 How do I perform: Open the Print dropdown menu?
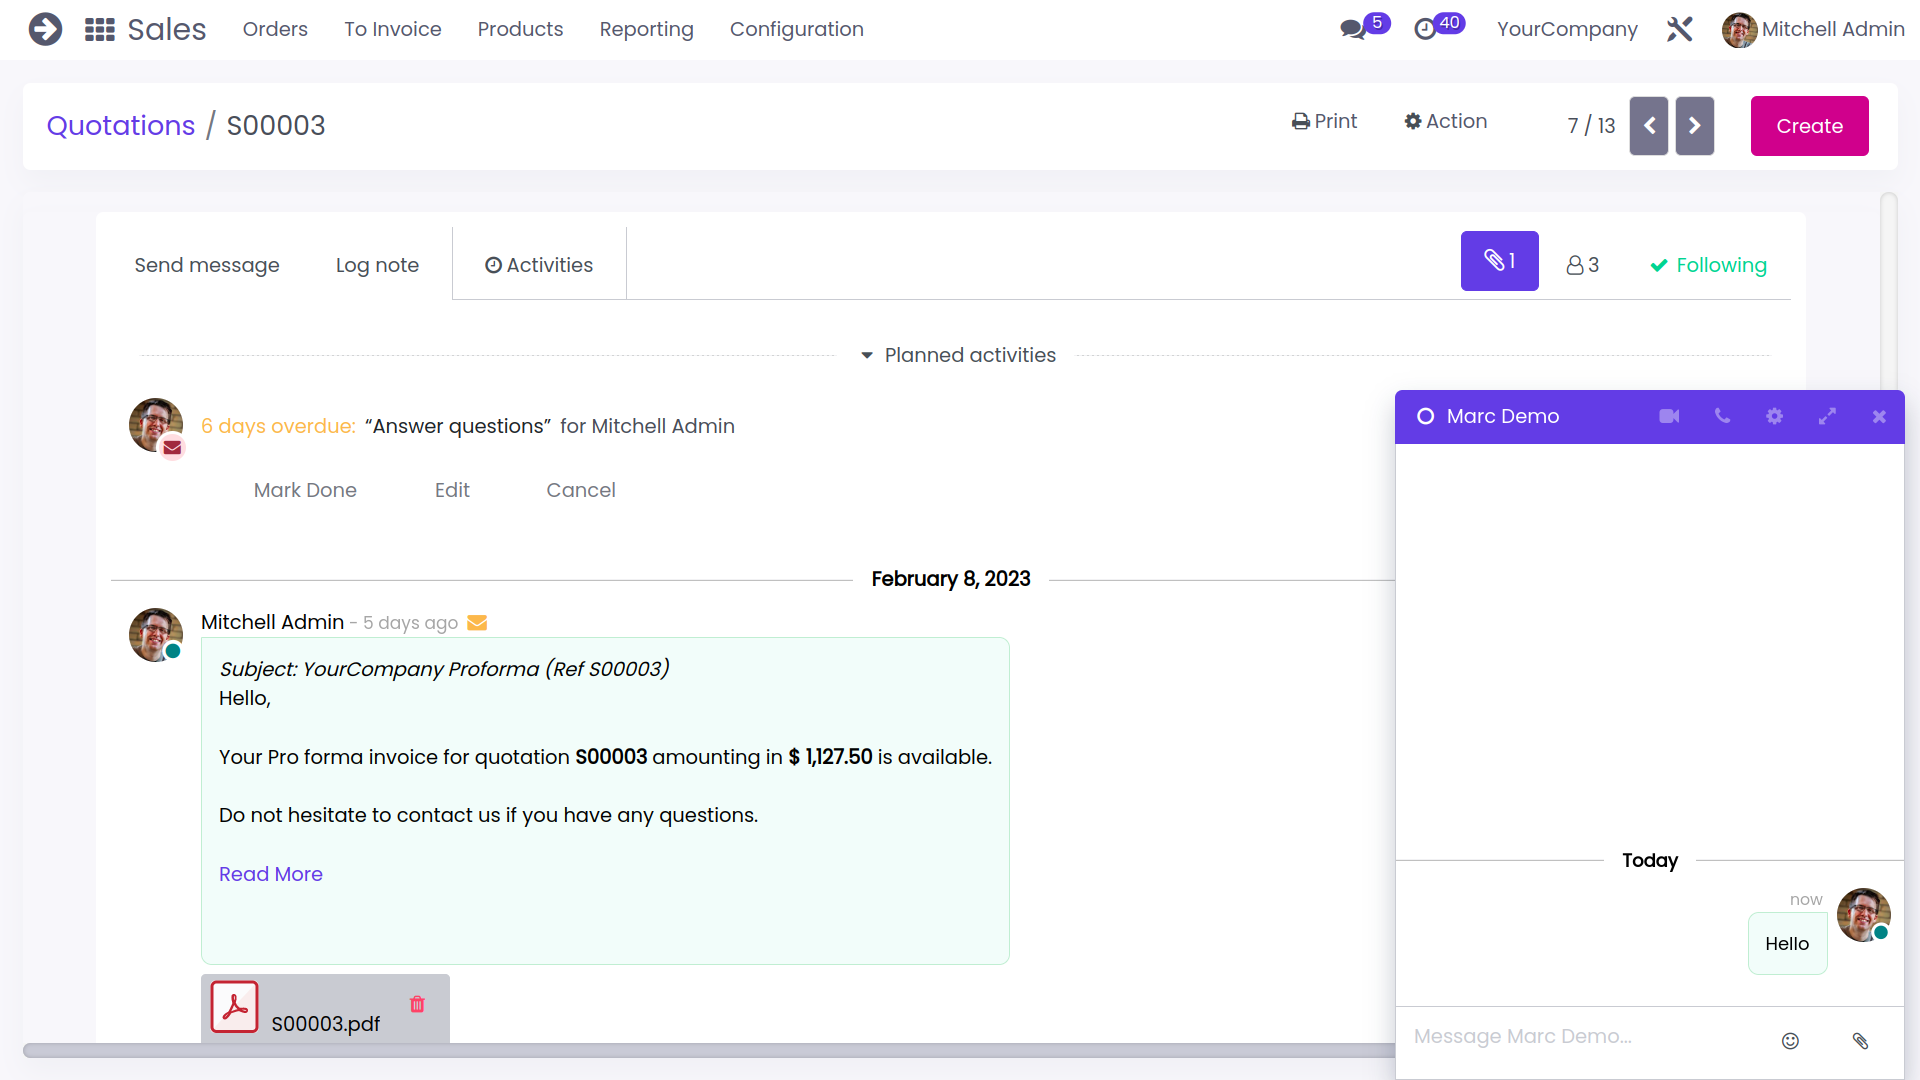click(1324, 121)
